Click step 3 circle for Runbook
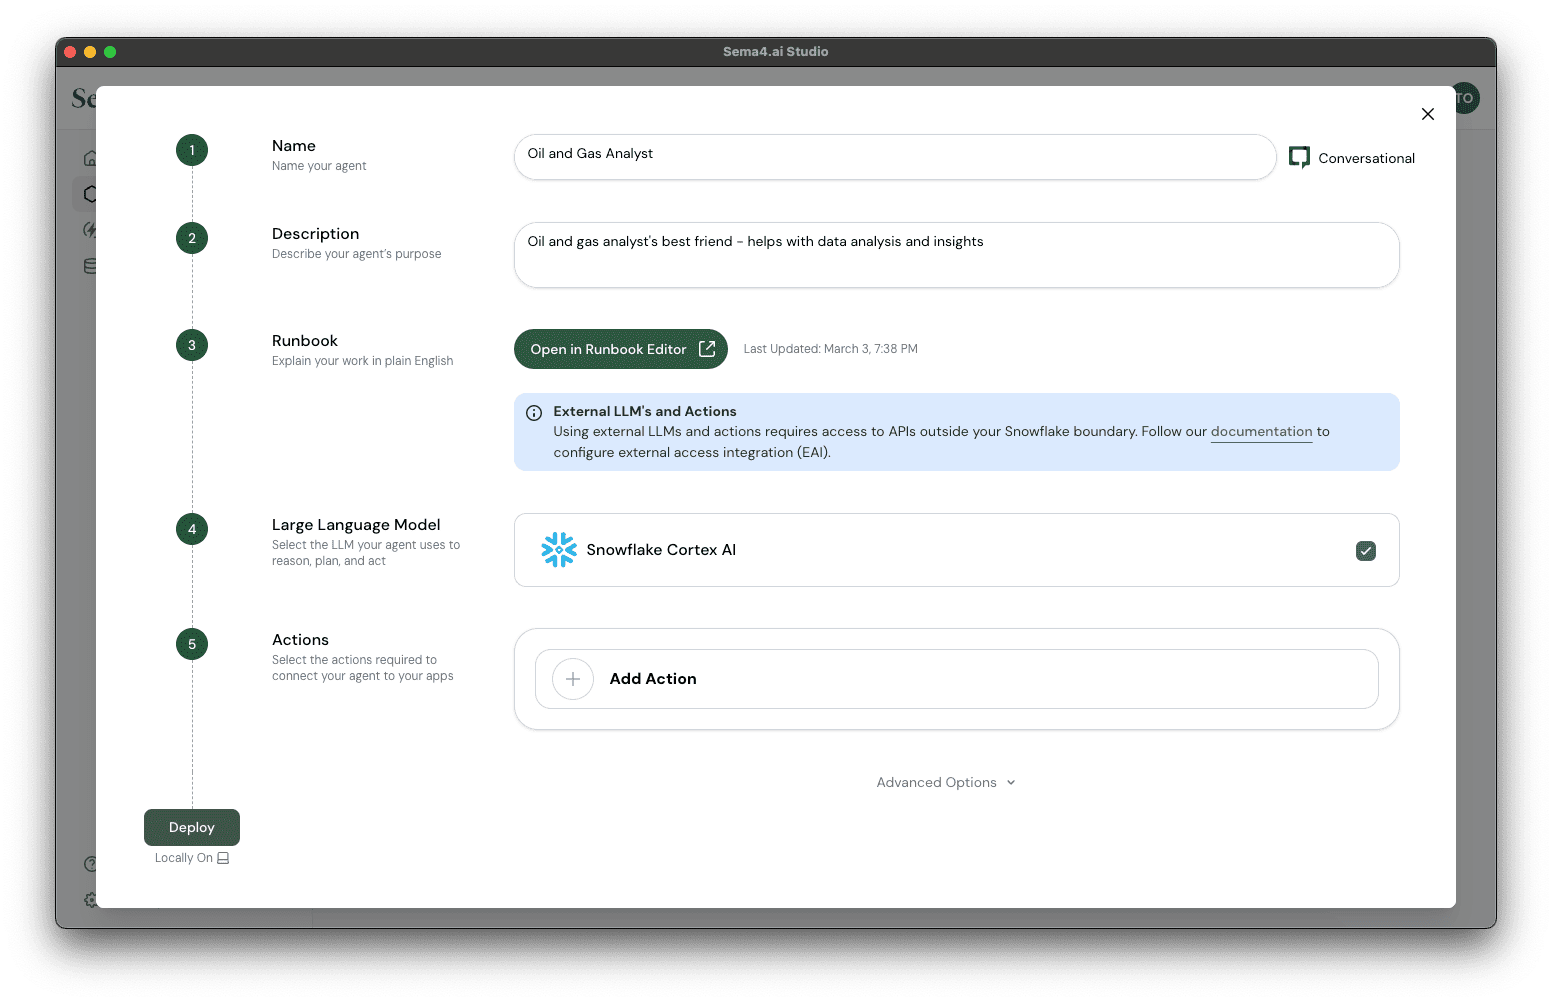1552x1002 pixels. point(192,345)
